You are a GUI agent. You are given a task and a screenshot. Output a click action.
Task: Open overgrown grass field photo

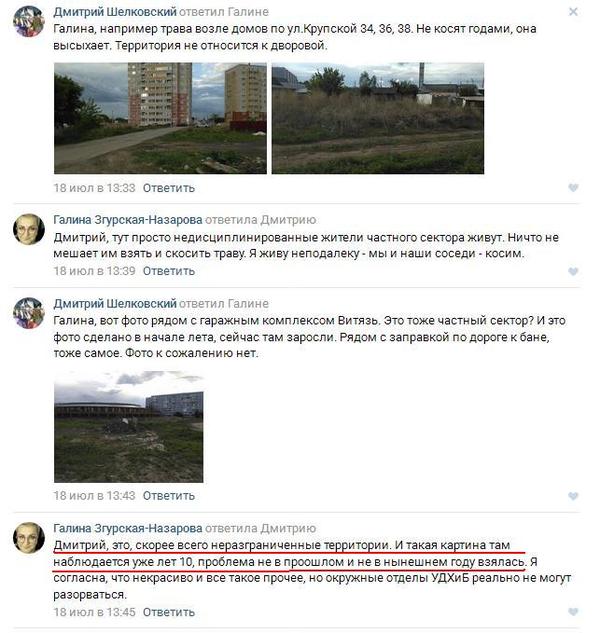378,118
